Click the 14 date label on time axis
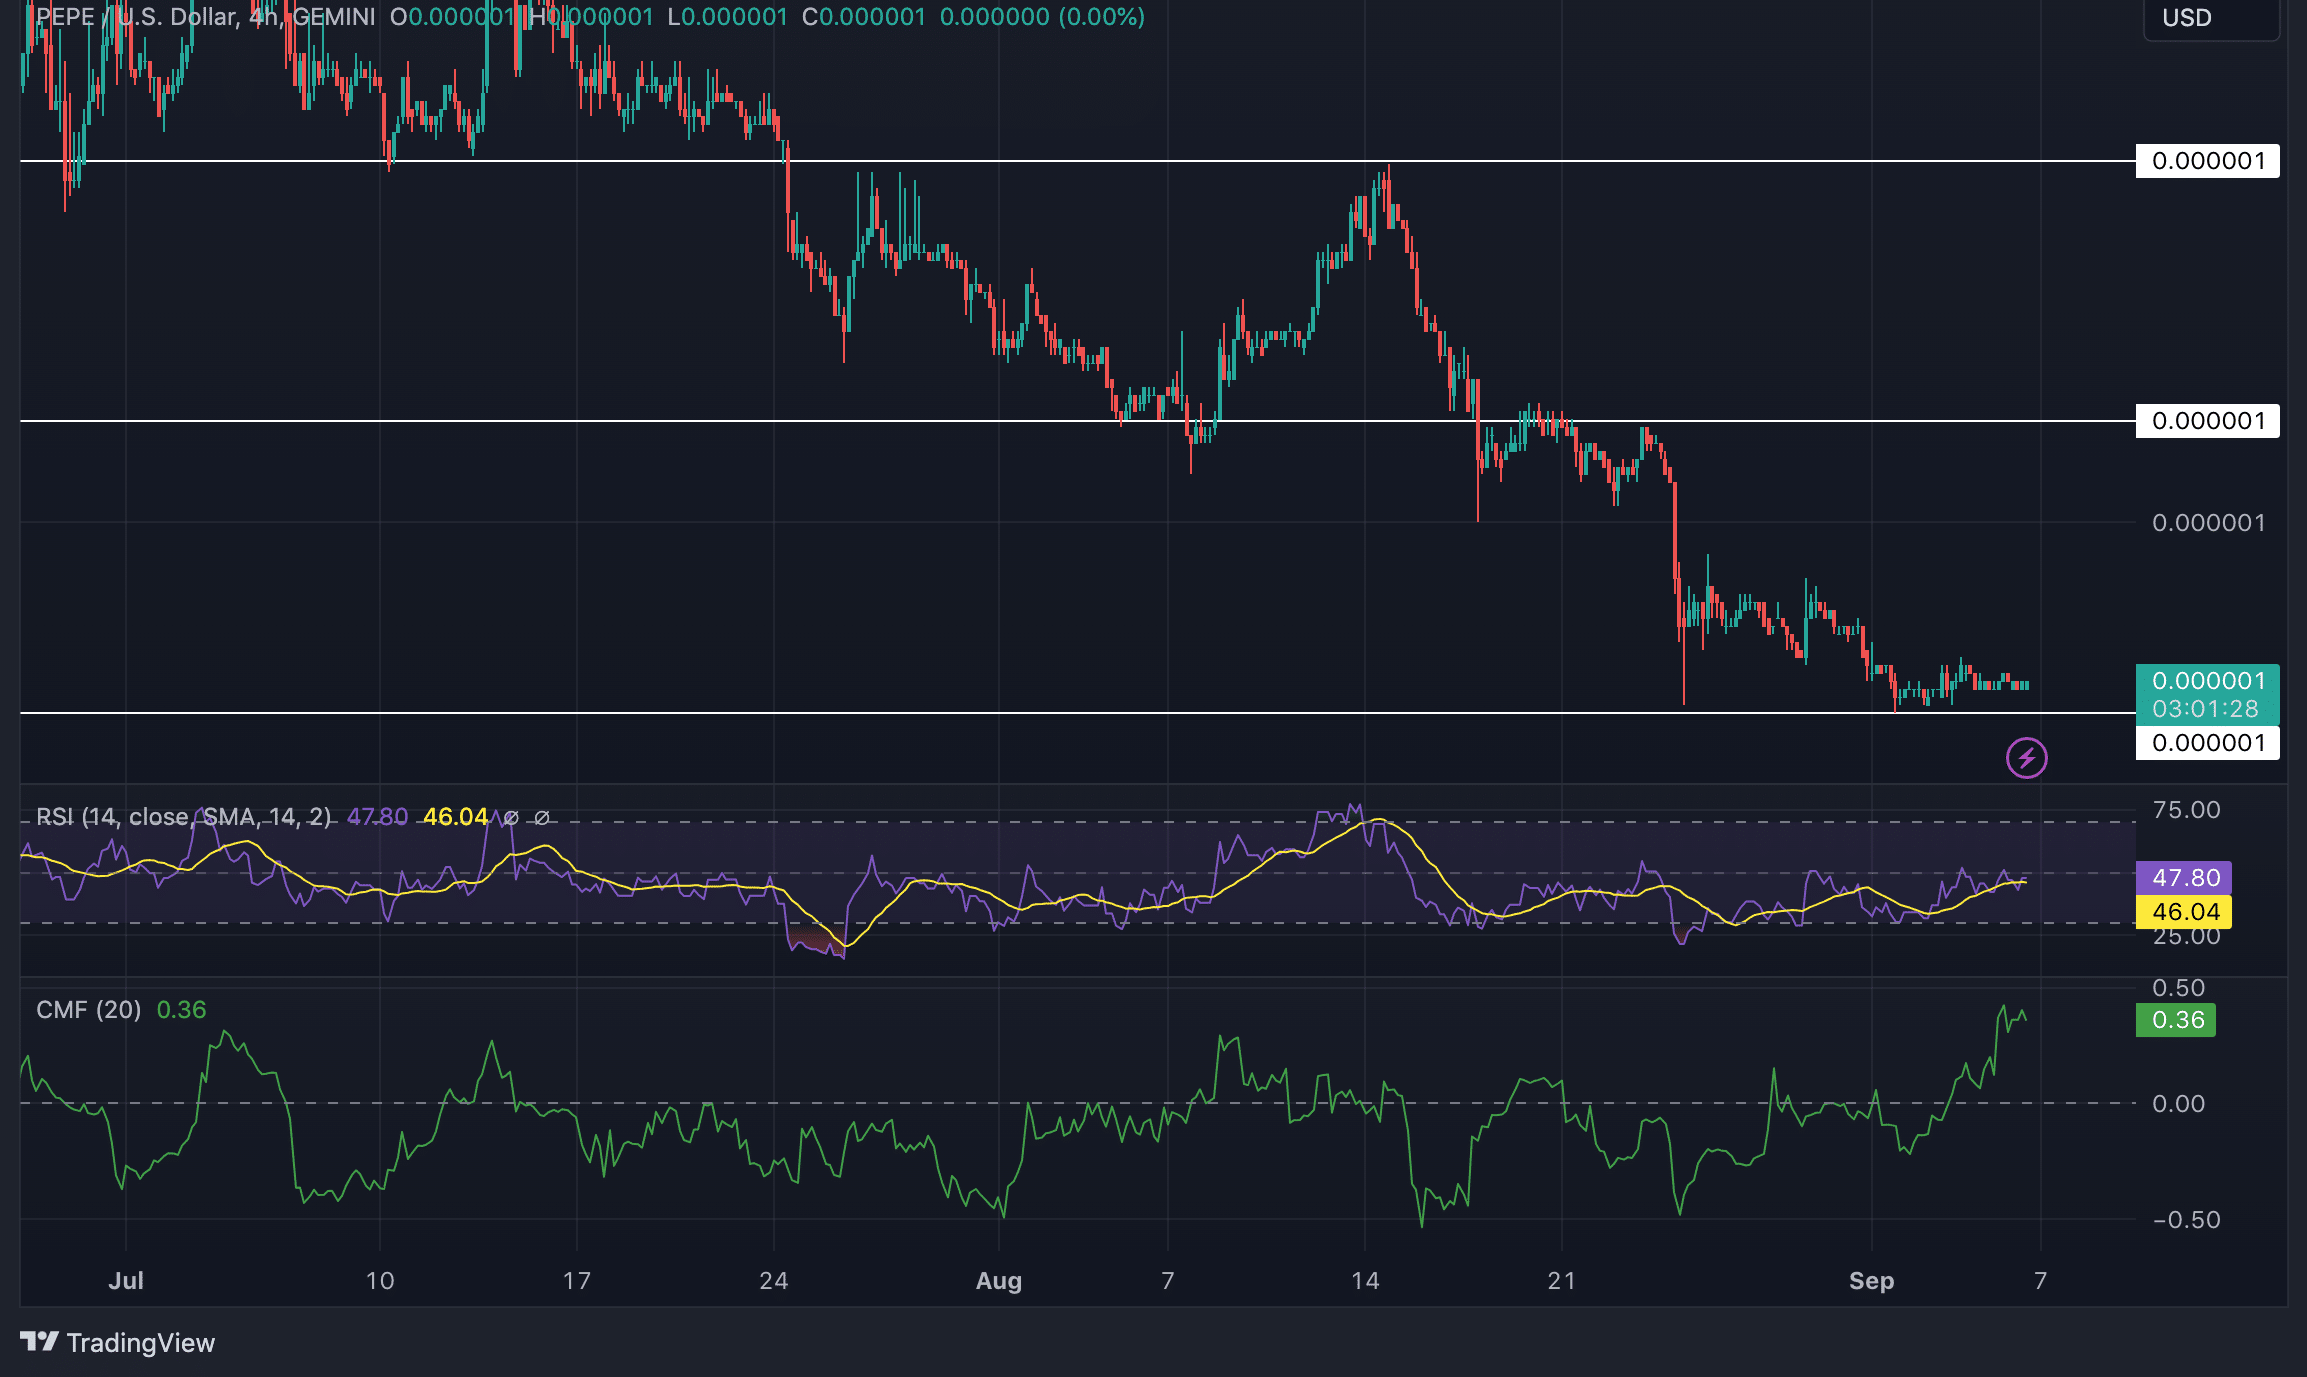Screen dimensions: 2307x1377 [x=1365, y=1281]
